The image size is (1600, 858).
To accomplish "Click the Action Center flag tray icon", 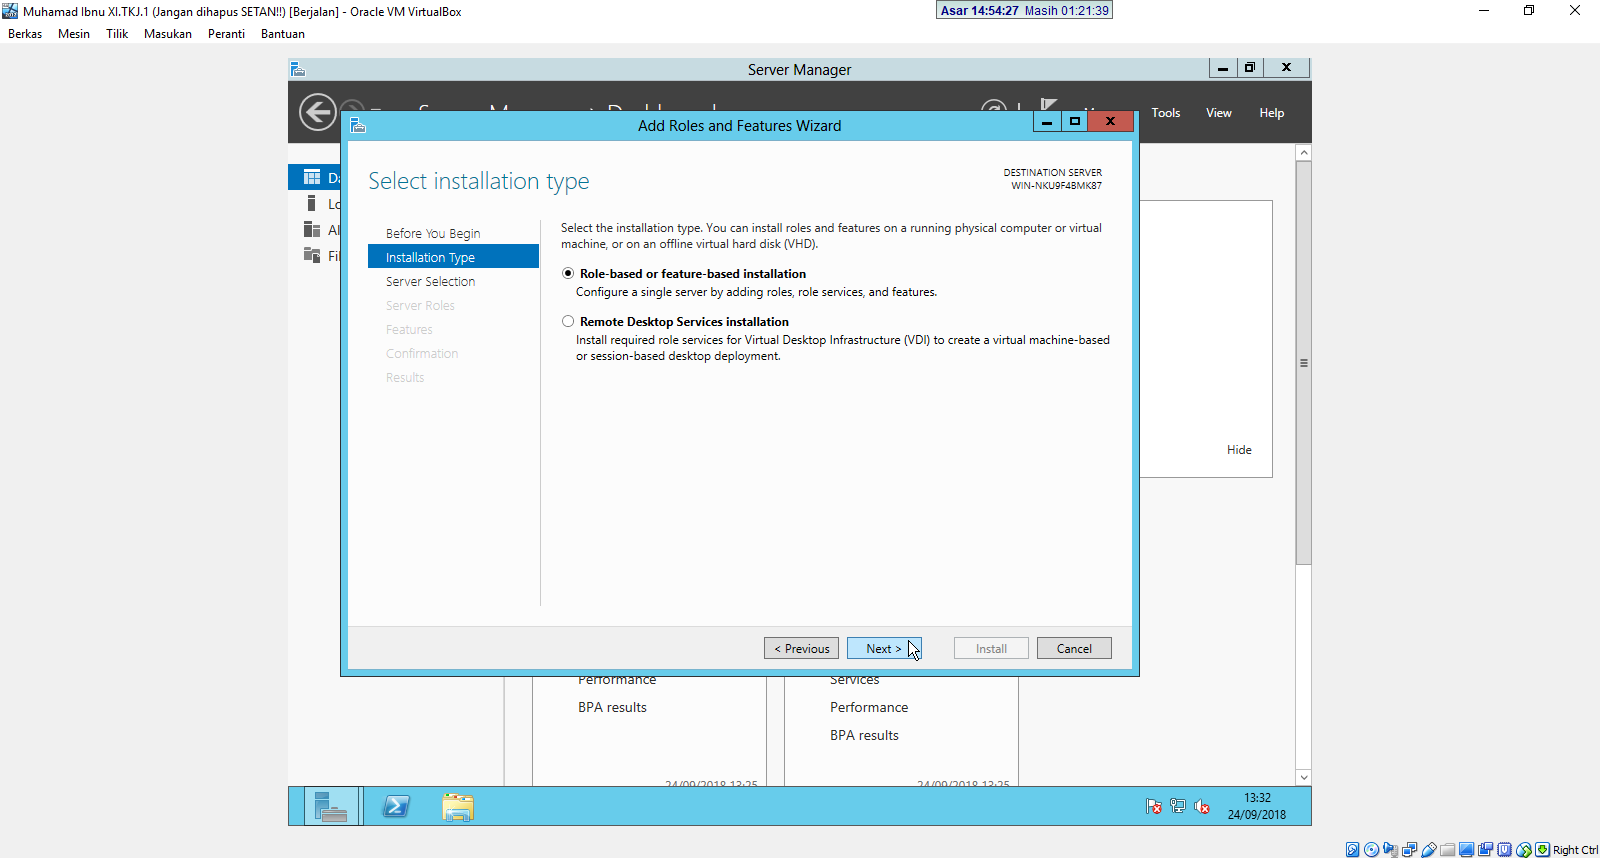I will click(x=1154, y=806).
